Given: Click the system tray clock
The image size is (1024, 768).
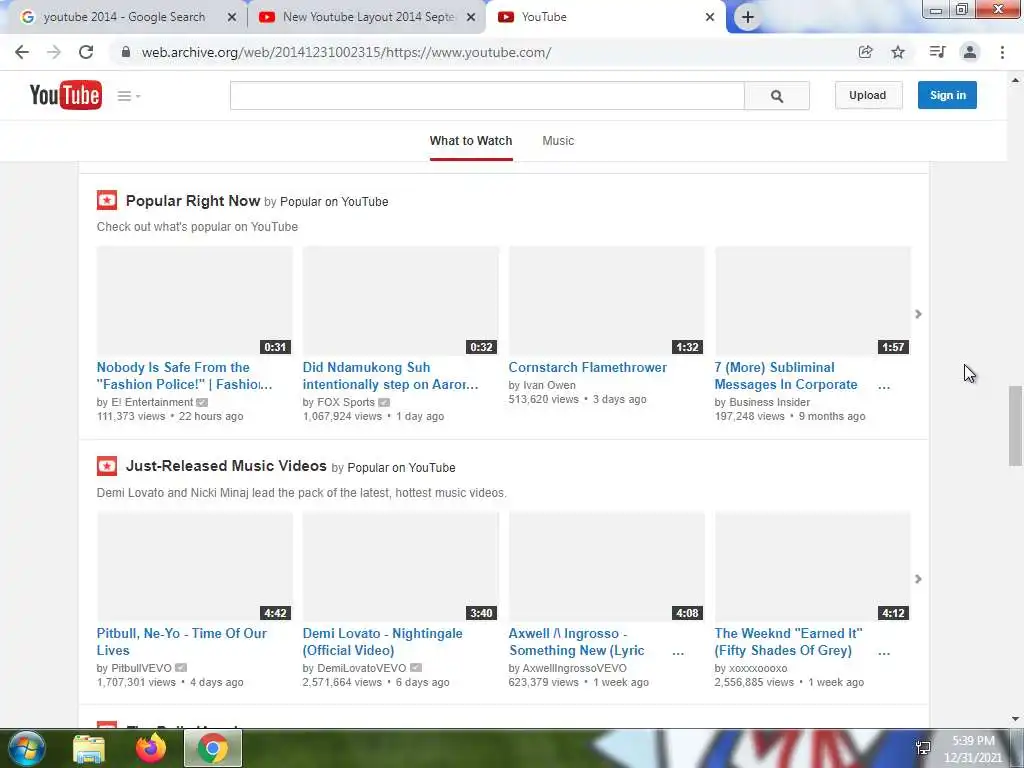Looking at the screenshot, I should 973,749.
